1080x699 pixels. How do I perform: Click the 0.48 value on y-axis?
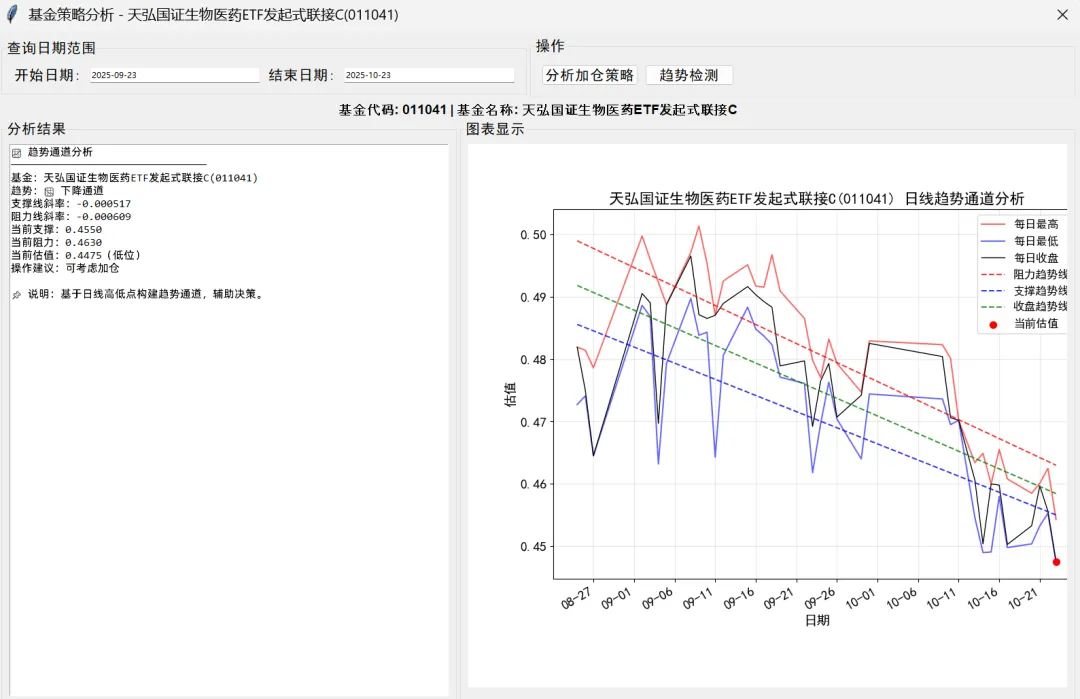coord(533,359)
